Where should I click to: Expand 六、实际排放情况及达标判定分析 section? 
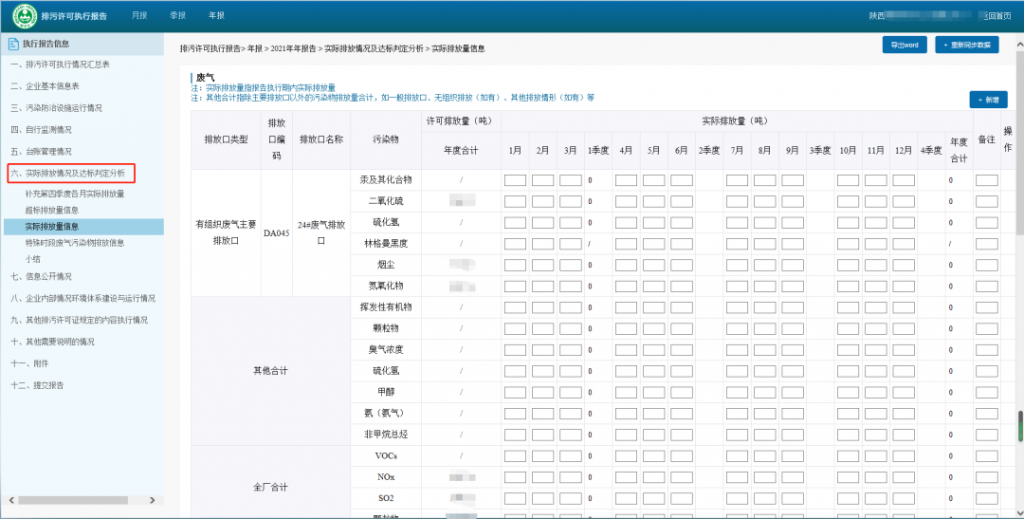tap(68, 173)
